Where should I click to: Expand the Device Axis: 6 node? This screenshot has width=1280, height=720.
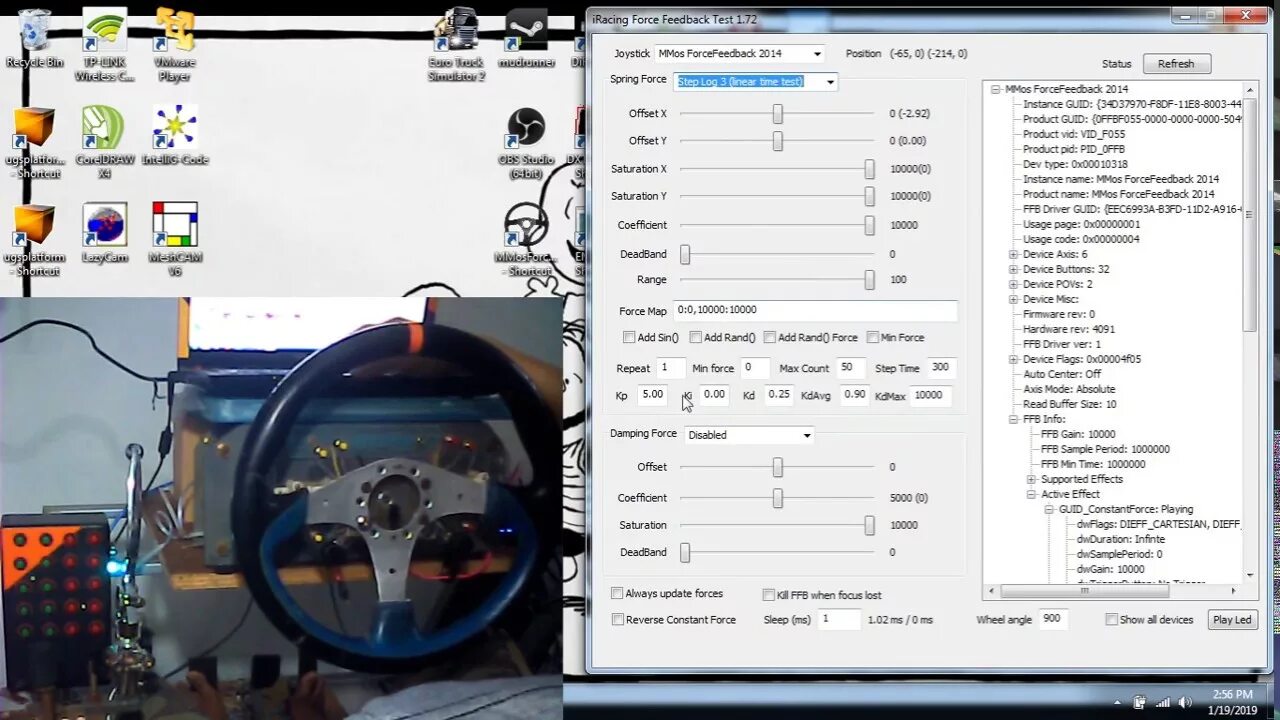pyautogui.click(x=1014, y=254)
